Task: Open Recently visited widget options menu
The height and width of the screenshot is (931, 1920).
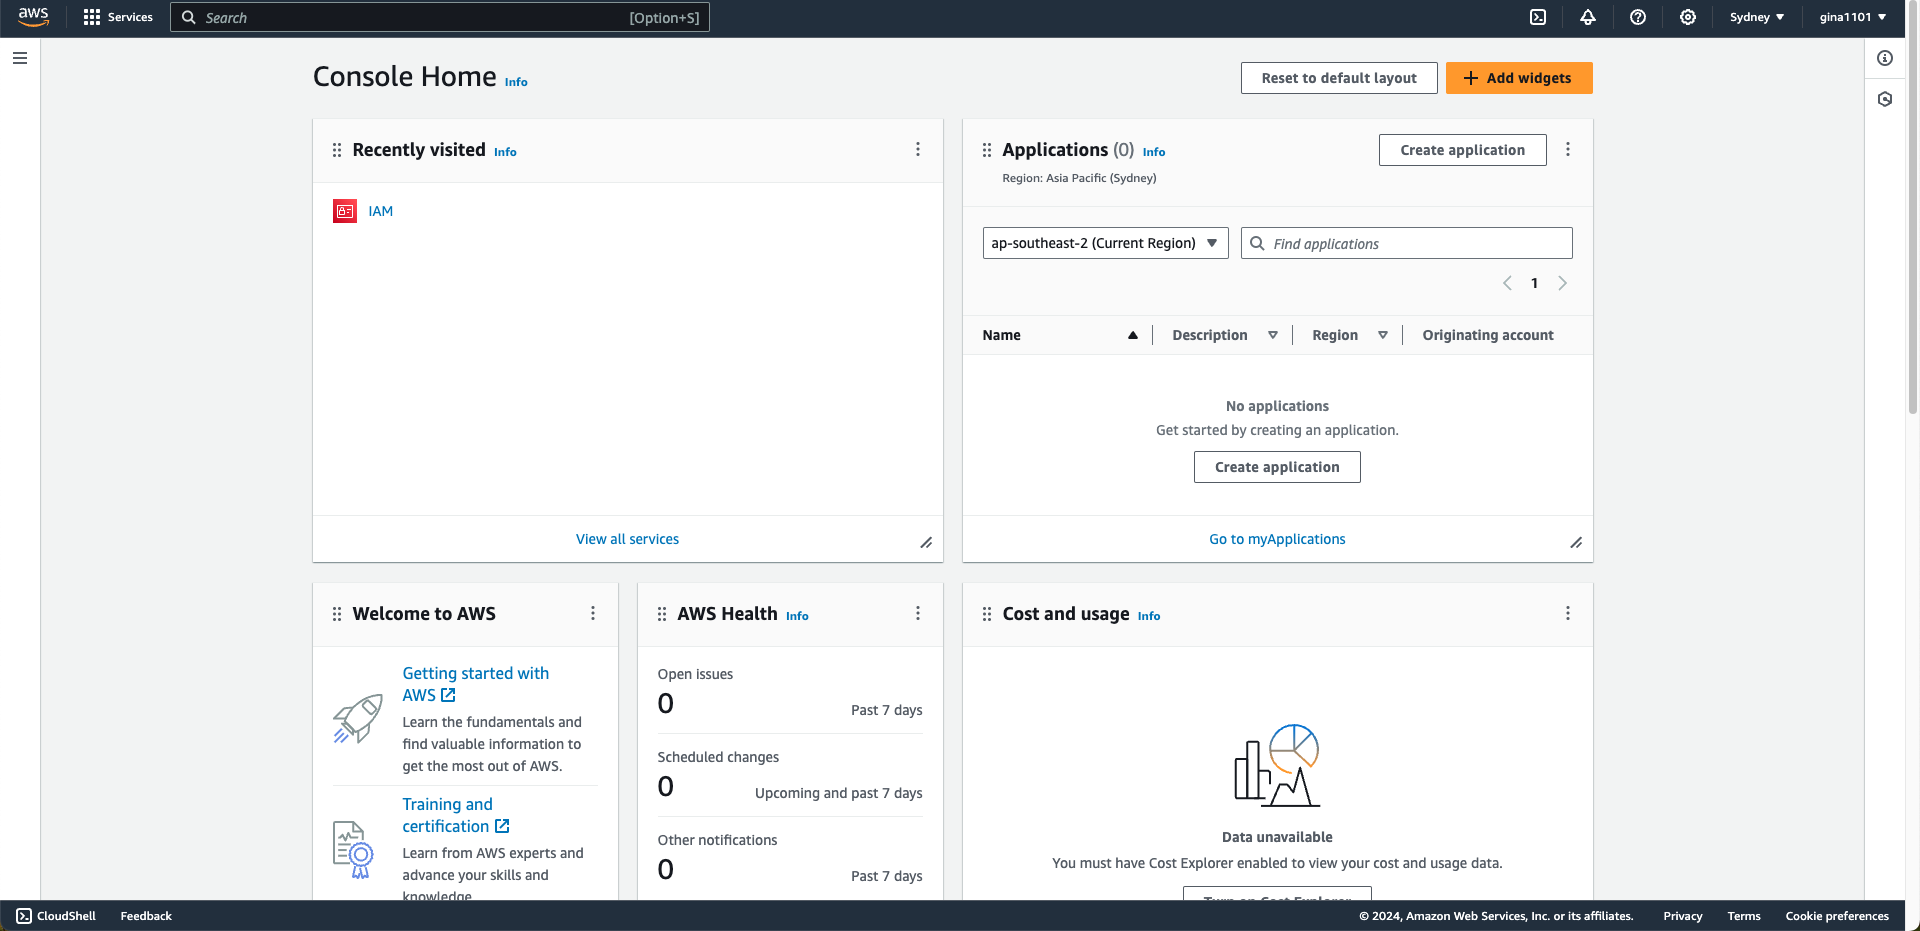Action: tap(918, 149)
